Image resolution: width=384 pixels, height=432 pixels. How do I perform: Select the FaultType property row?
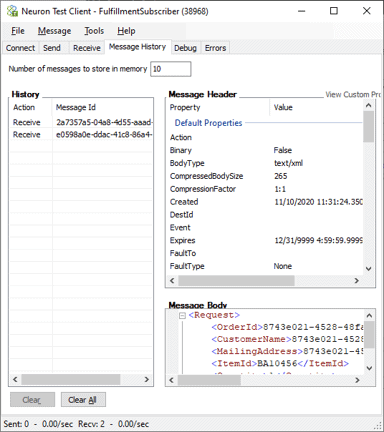coord(265,266)
